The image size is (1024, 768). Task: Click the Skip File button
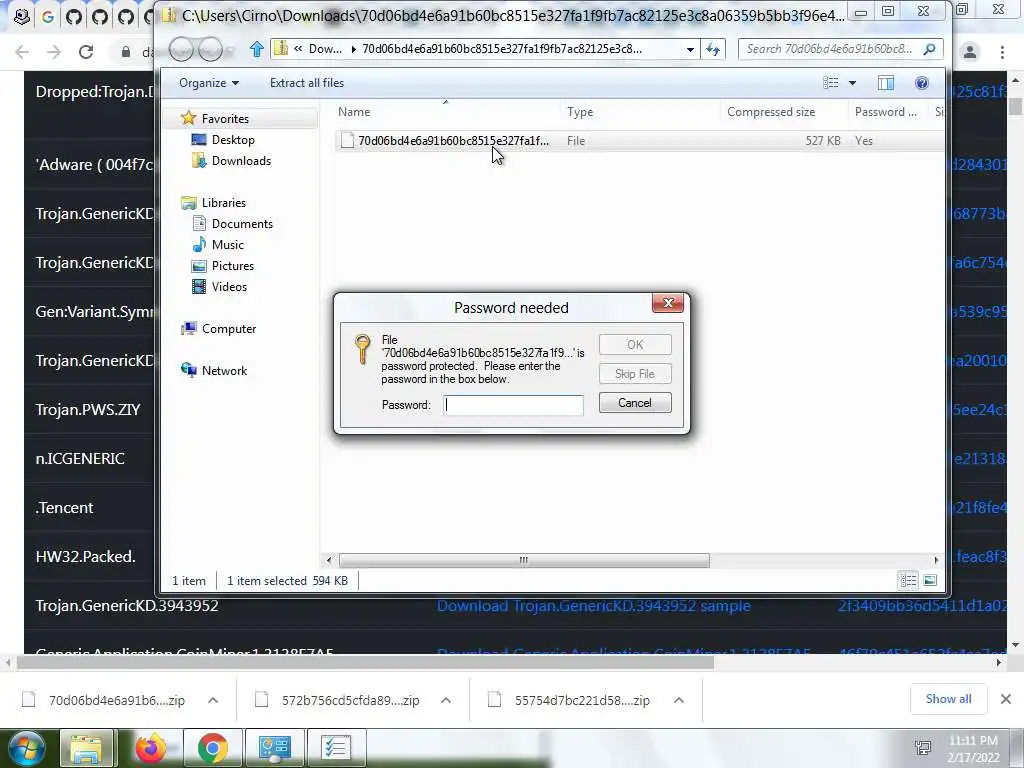tap(635, 374)
